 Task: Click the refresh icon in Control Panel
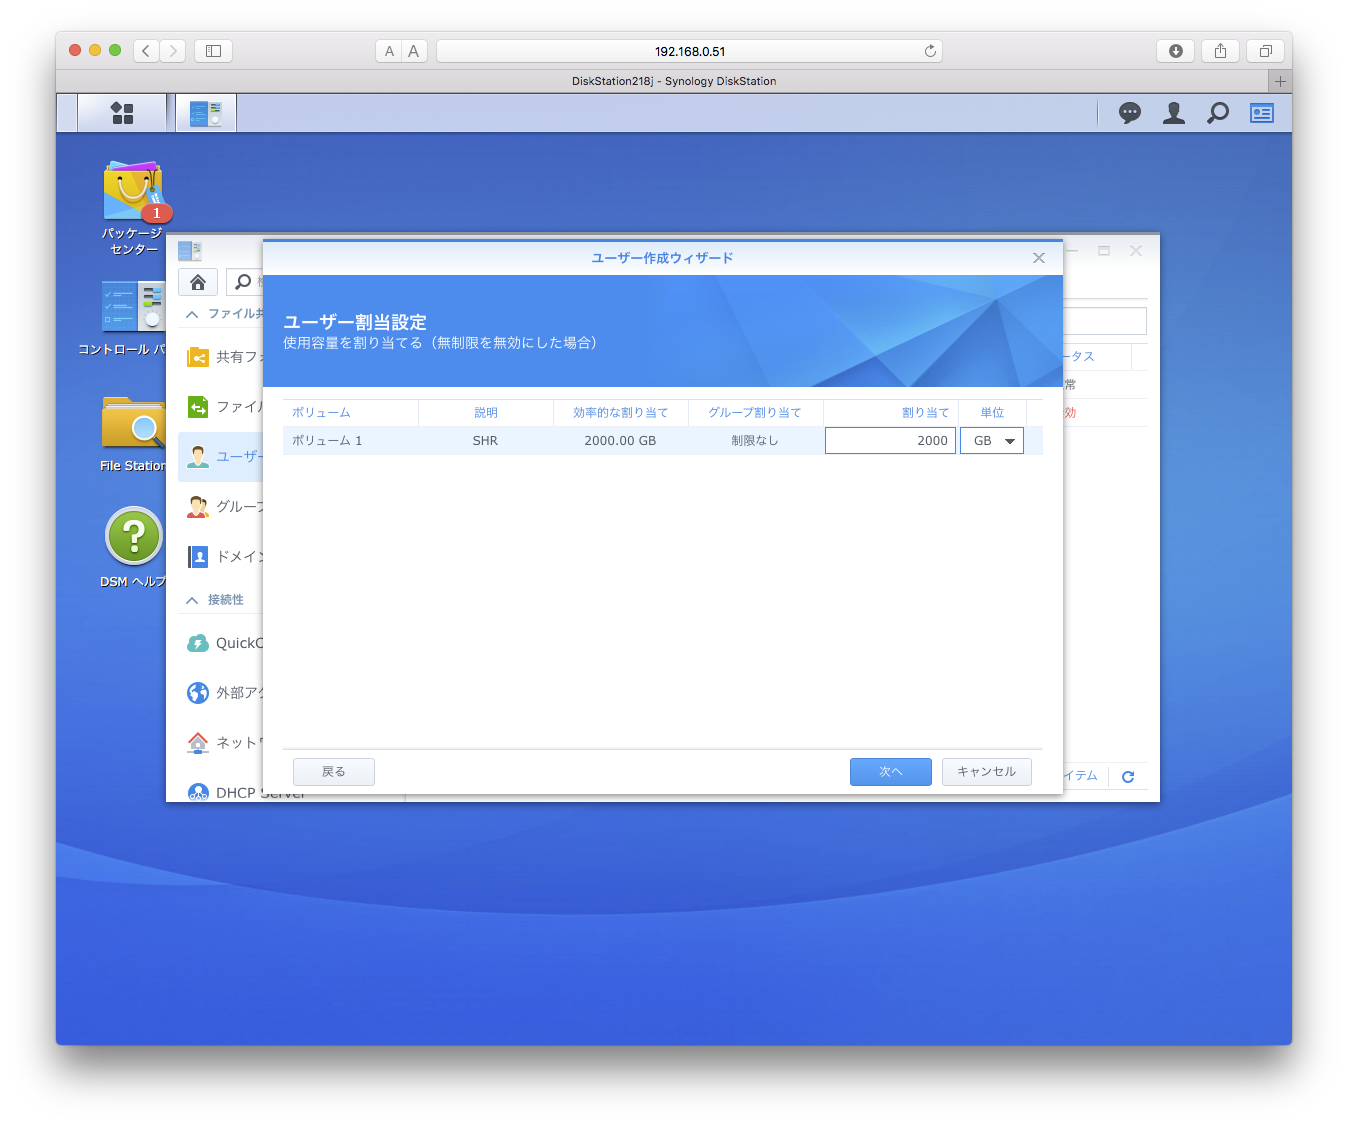click(1128, 777)
